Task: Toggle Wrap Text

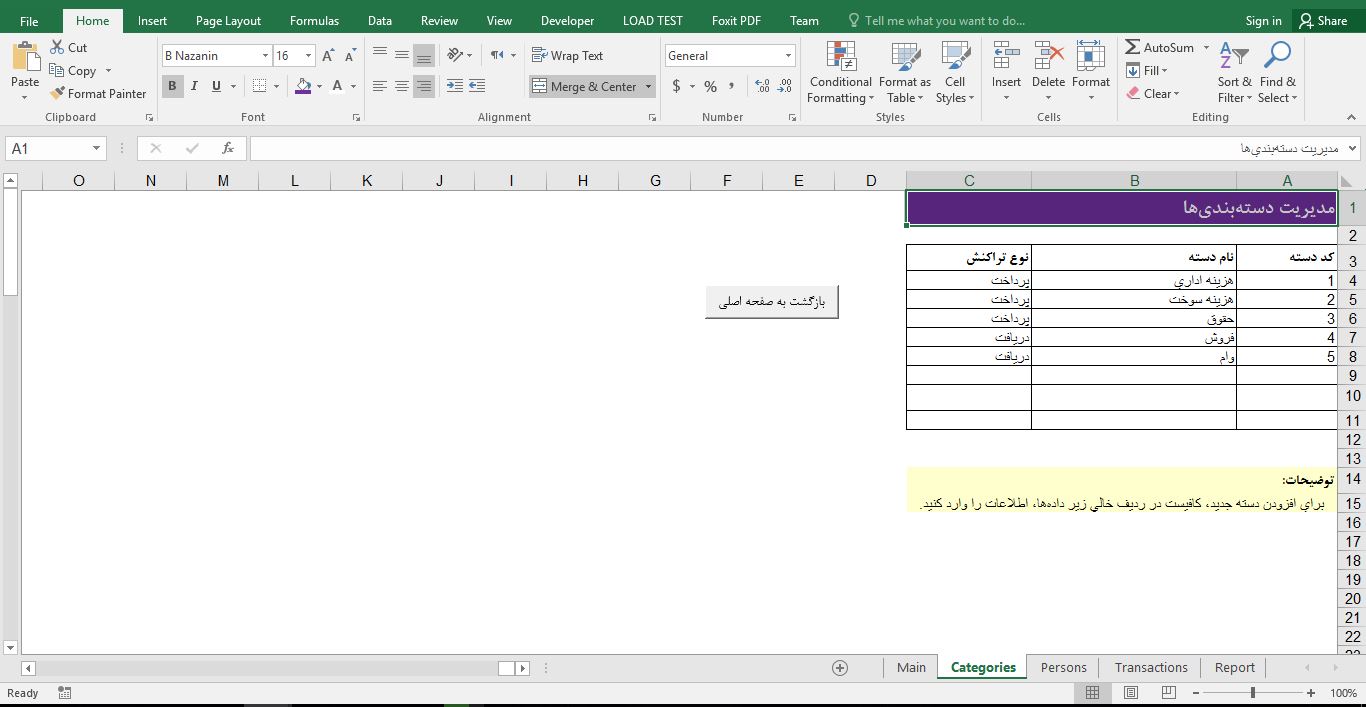Action: pyautogui.click(x=567, y=56)
